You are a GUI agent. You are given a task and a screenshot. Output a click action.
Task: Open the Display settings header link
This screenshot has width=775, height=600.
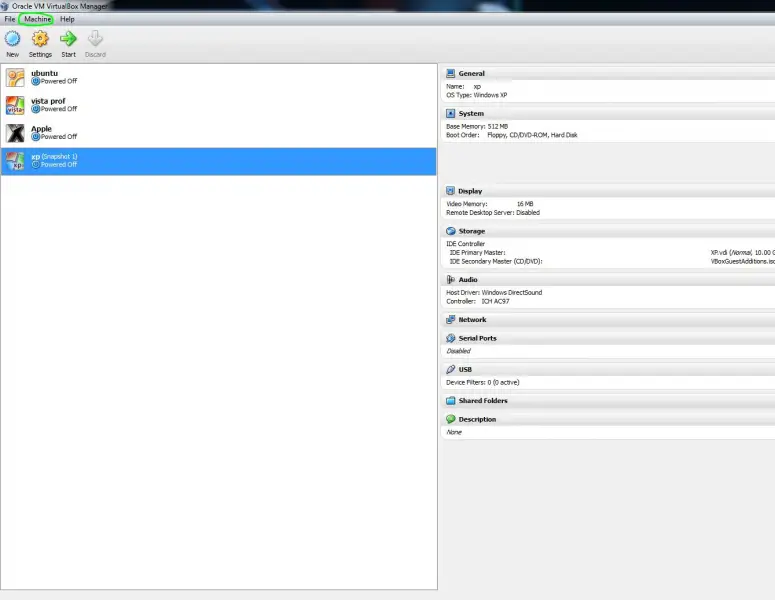470,191
